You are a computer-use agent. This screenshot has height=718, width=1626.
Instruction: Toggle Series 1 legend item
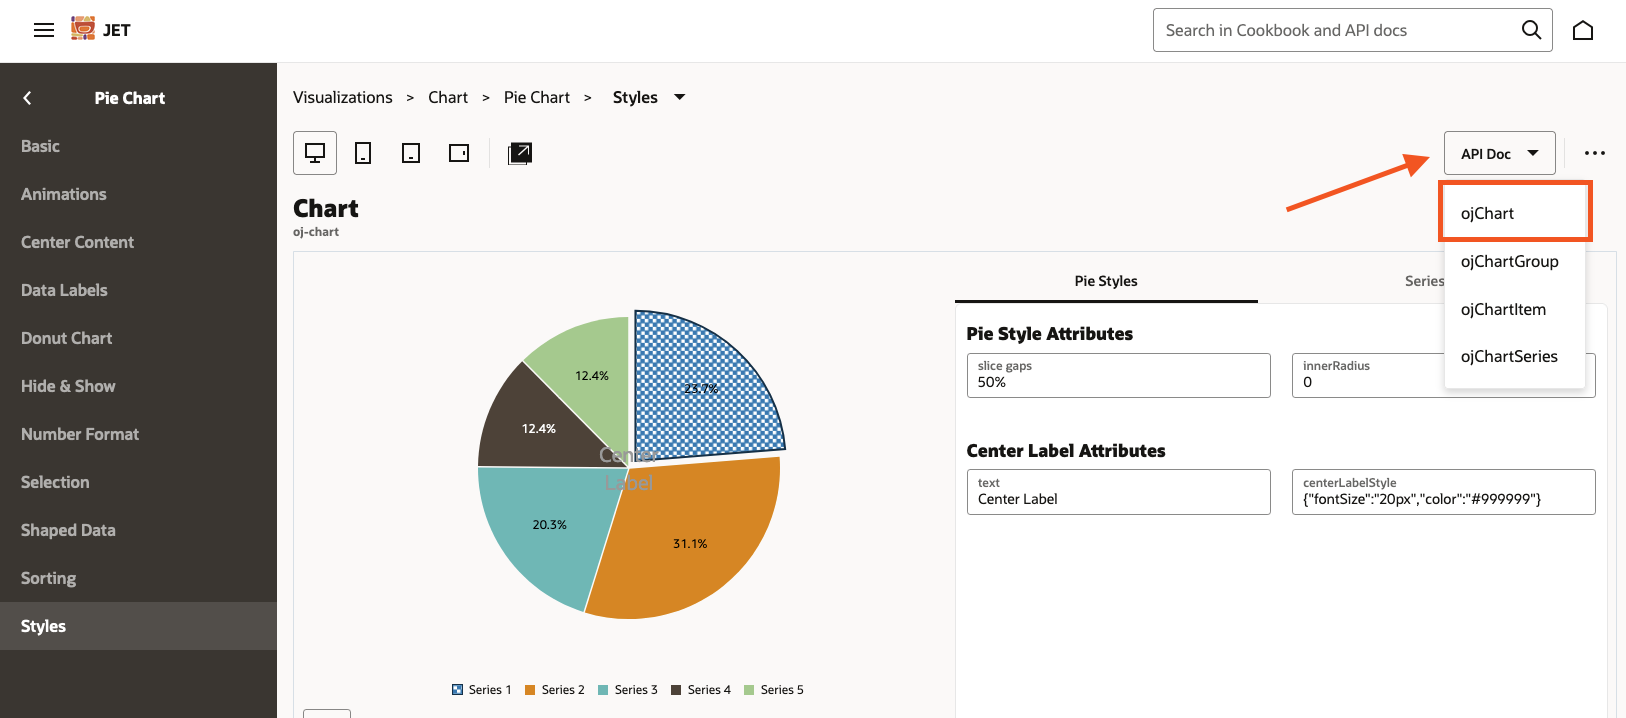tap(482, 690)
